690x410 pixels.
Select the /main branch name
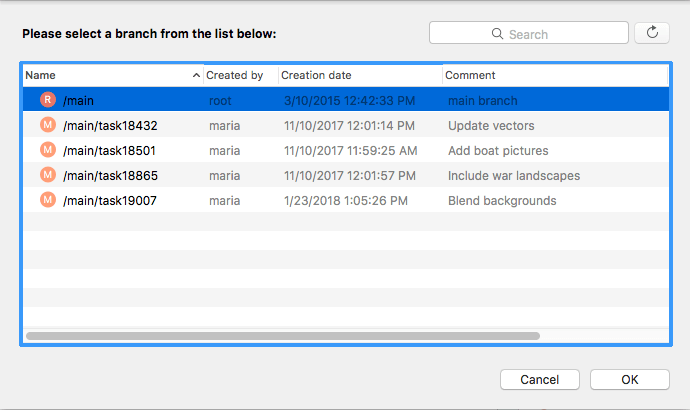78,101
